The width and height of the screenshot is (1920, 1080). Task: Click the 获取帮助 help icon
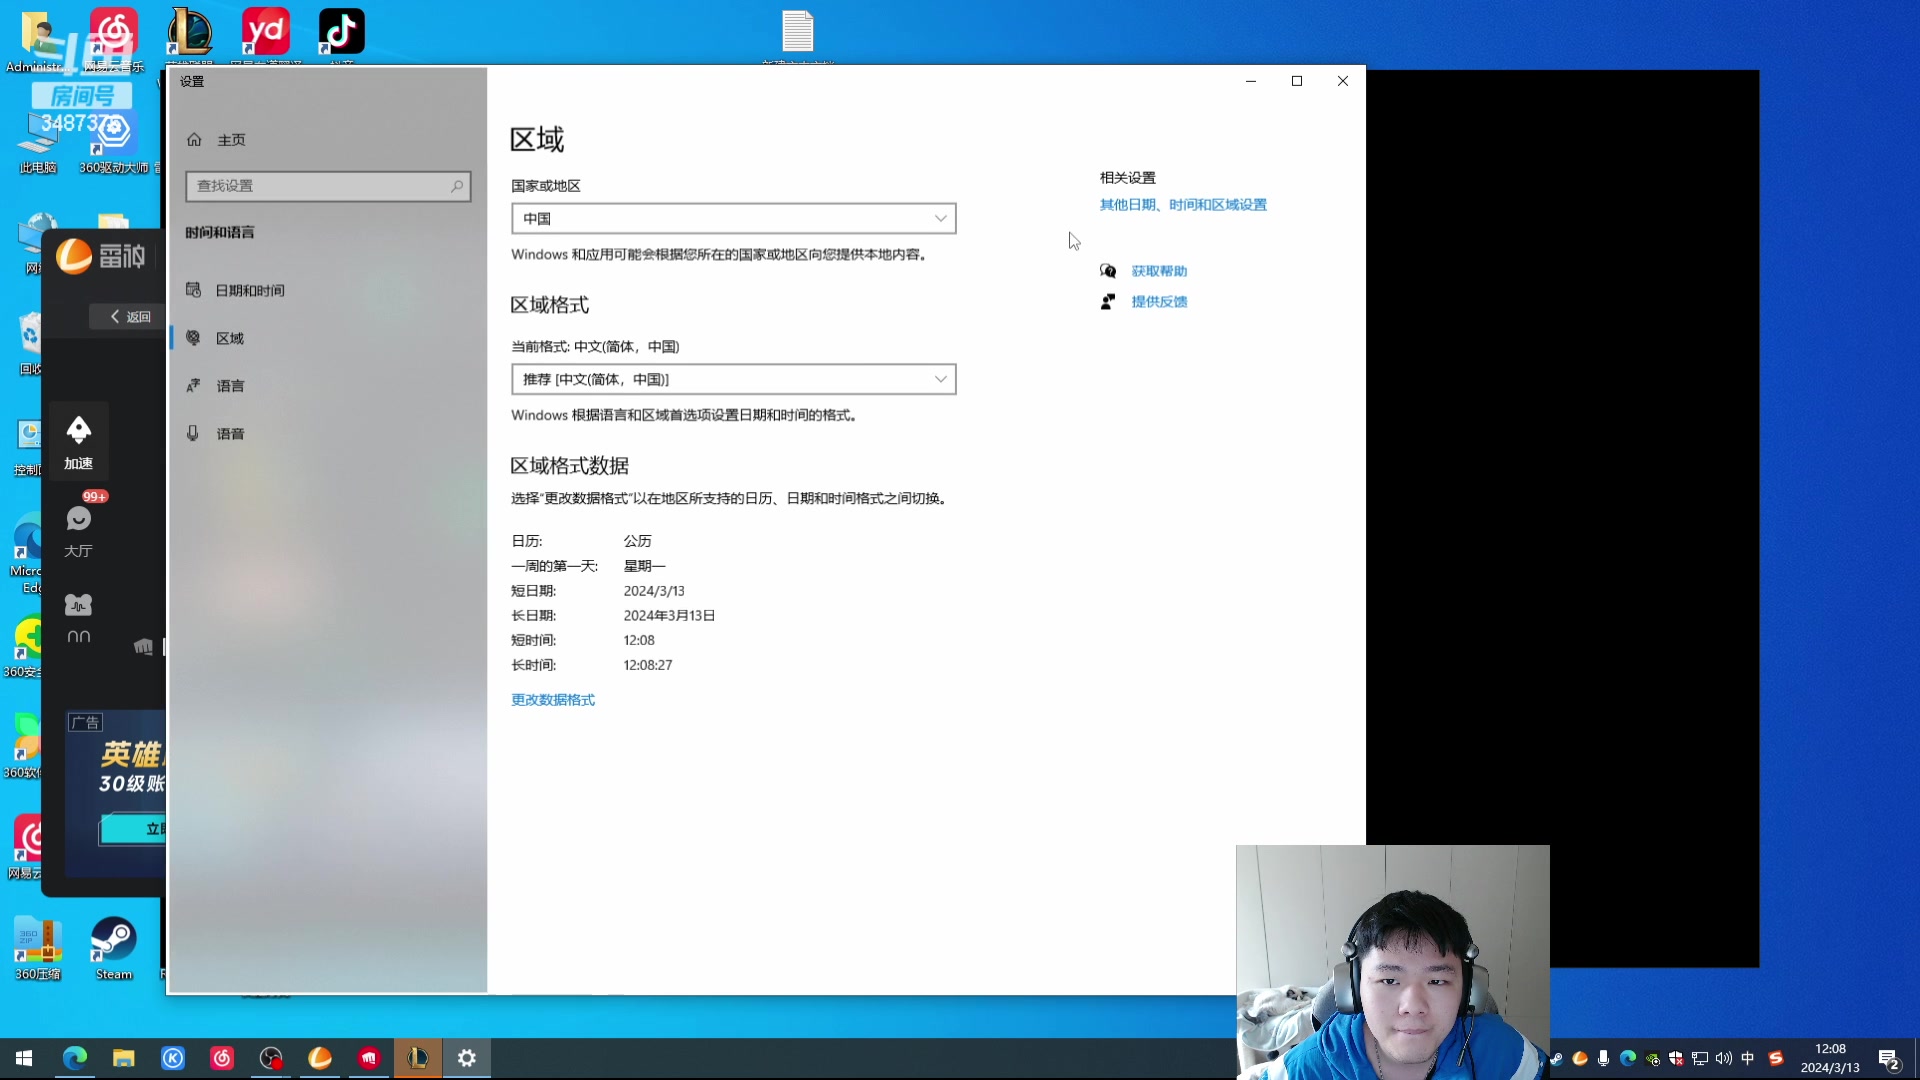pyautogui.click(x=1109, y=270)
